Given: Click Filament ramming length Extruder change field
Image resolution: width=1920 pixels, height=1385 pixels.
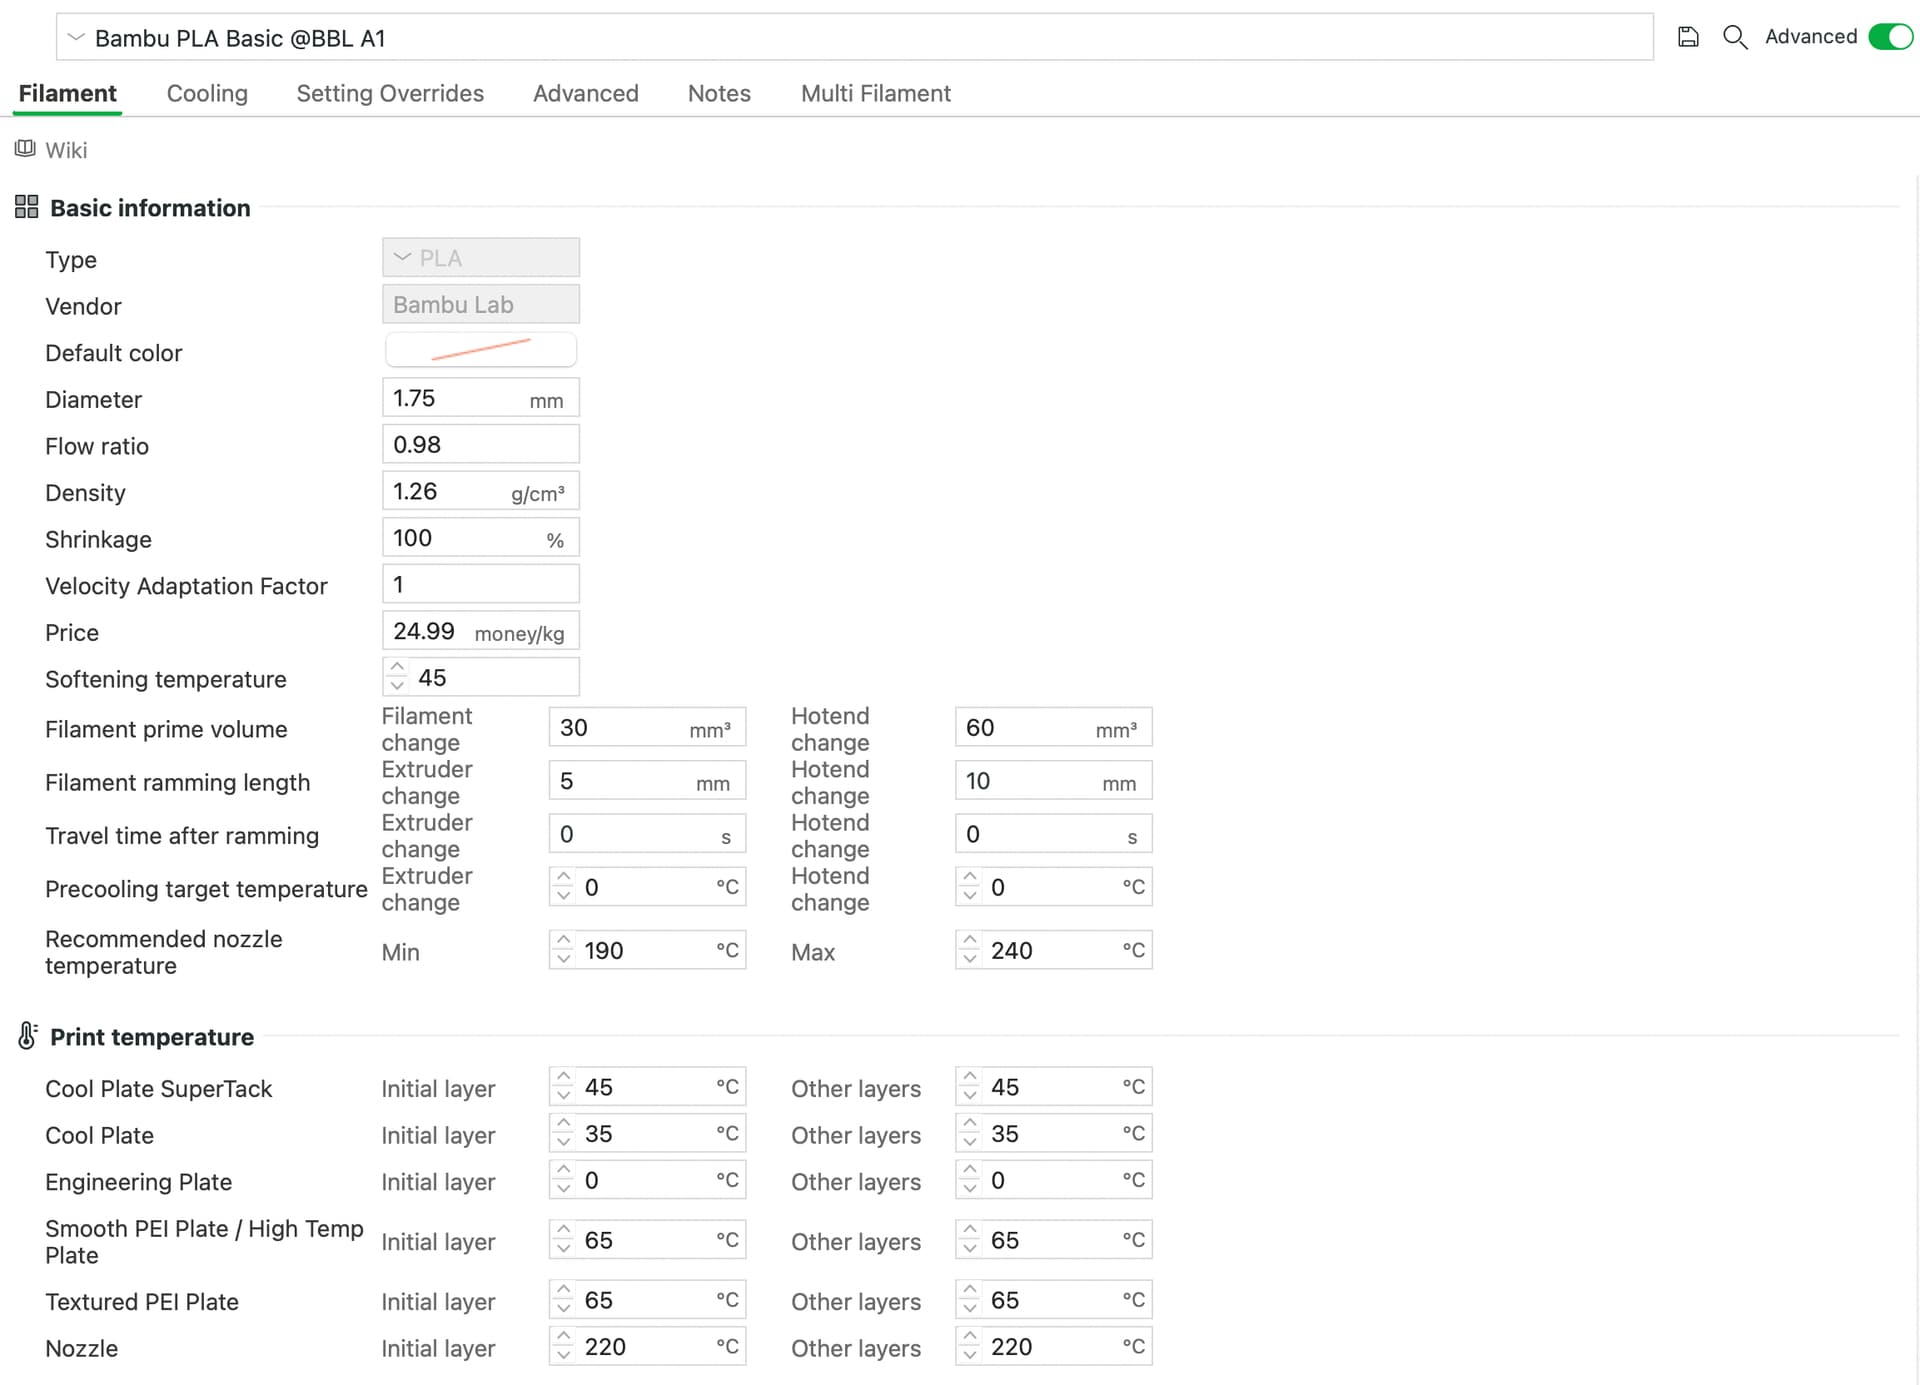Looking at the screenshot, I should point(647,780).
